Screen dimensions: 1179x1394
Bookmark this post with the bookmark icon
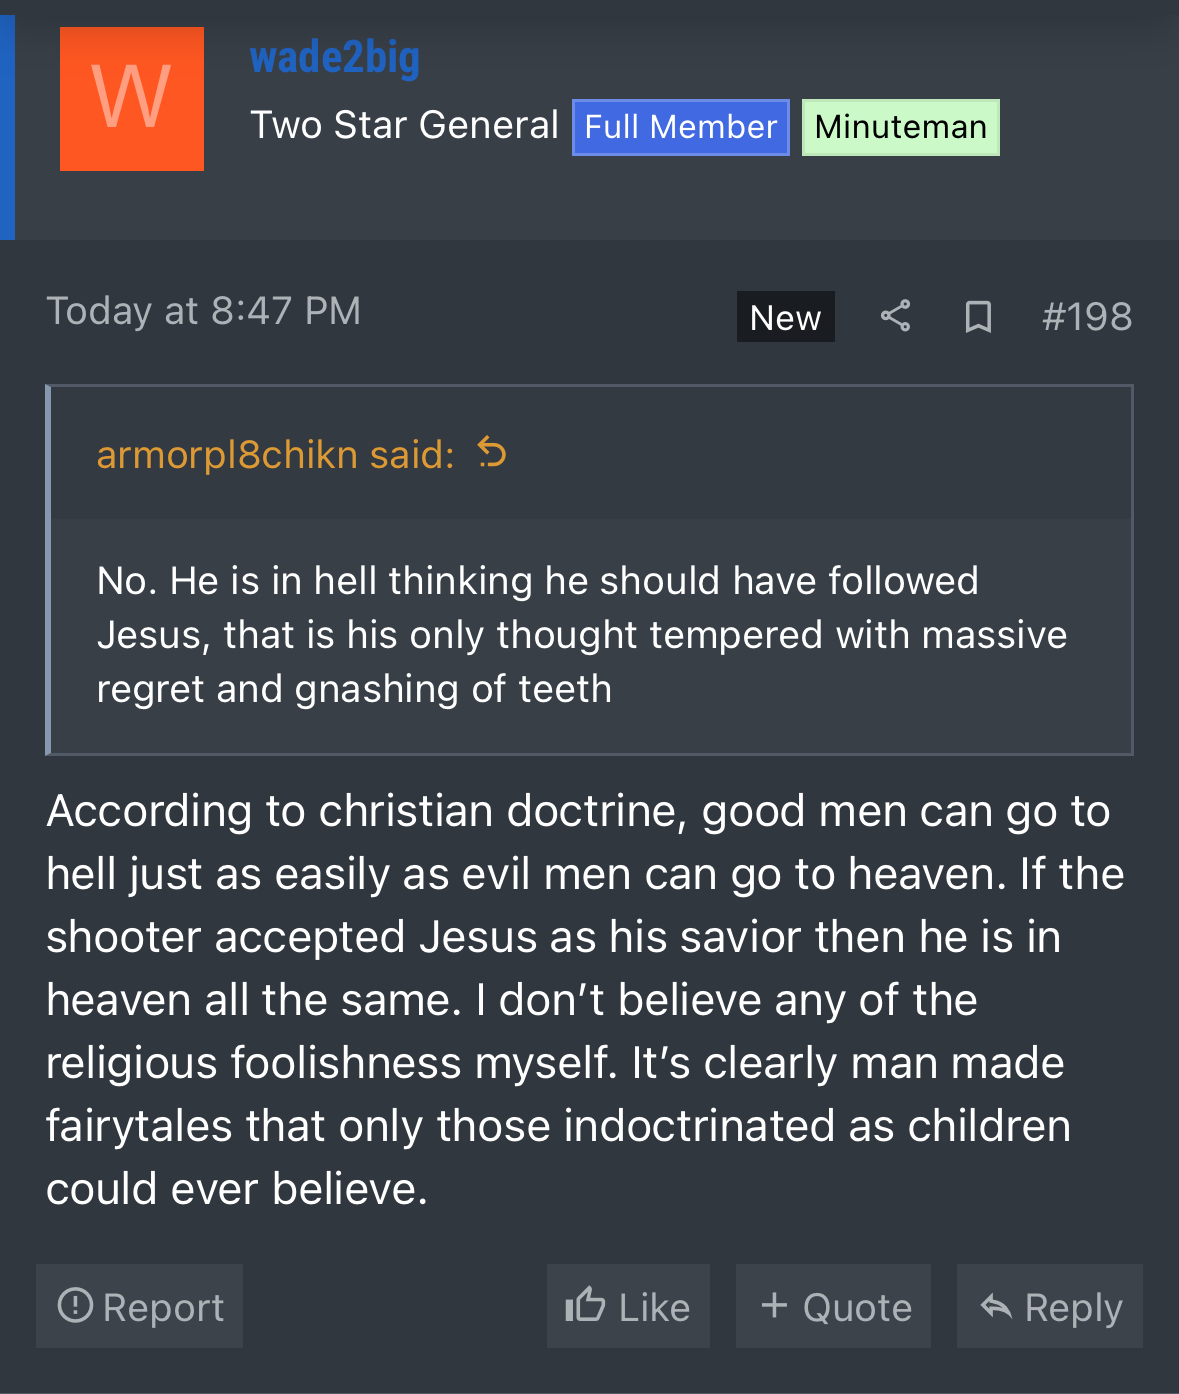pyautogui.click(x=977, y=317)
